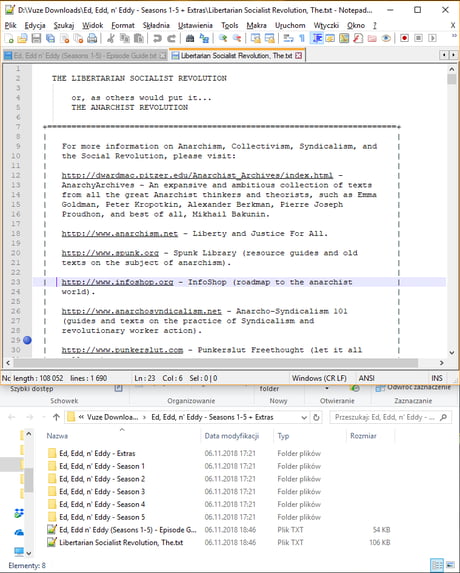Click the Close All toolbar icon
The width and height of the screenshot is (460, 573).
pos(78,38)
